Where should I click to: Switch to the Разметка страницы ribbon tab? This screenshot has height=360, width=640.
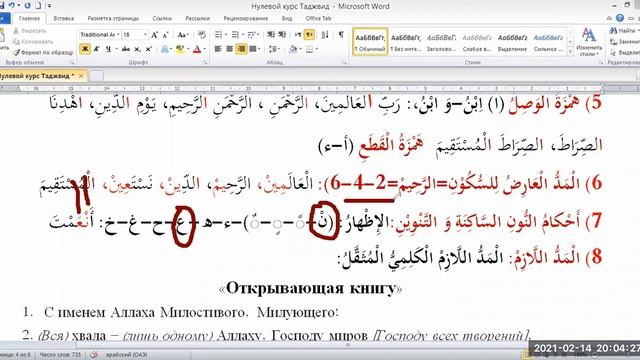click(x=113, y=18)
